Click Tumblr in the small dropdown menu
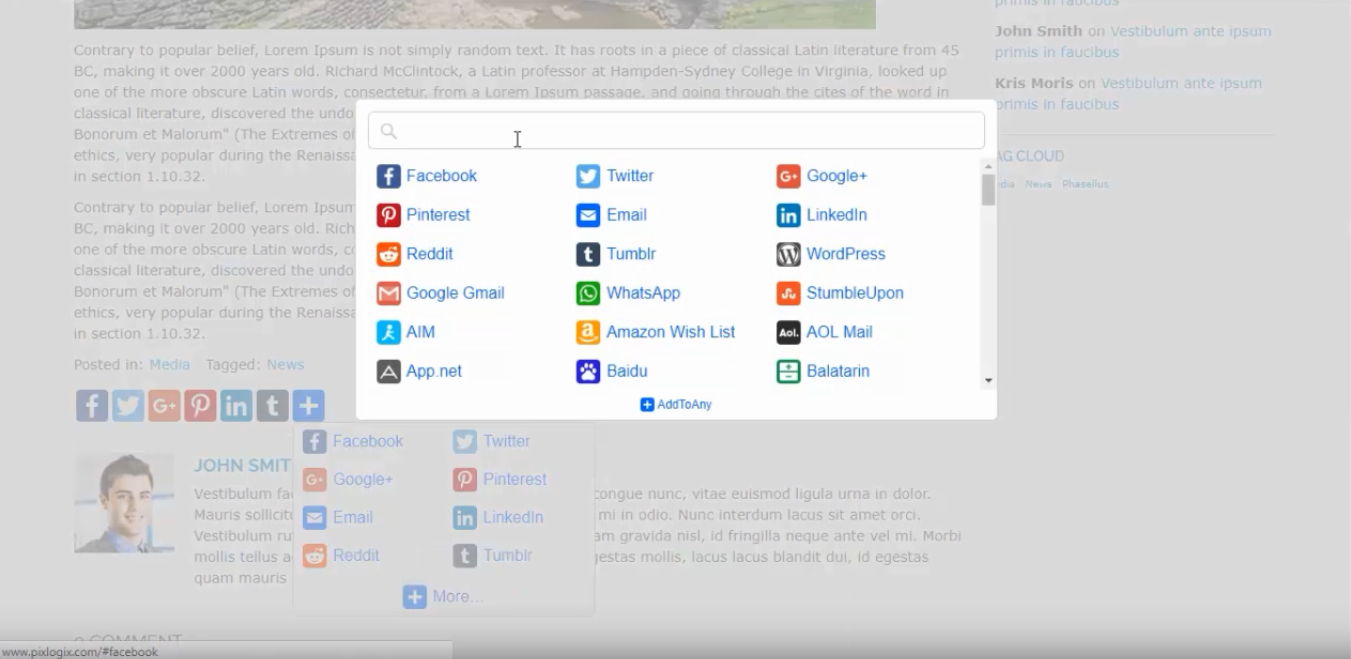The image size is (1351, 659). 492,555
